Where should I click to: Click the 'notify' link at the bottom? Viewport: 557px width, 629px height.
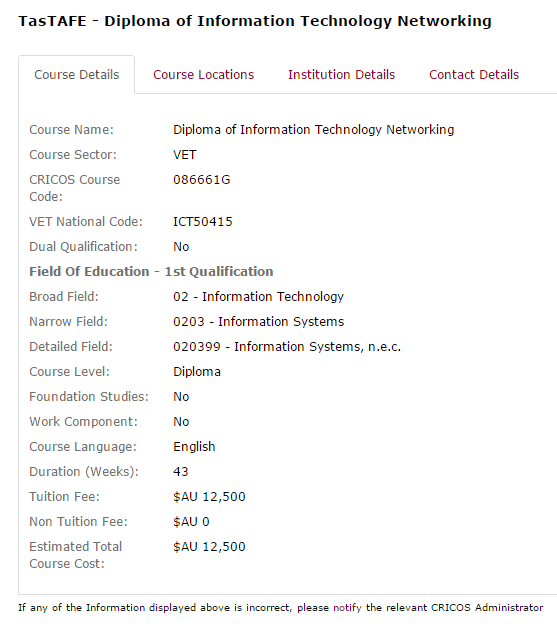pyautogui.click(x=347, y=608)
